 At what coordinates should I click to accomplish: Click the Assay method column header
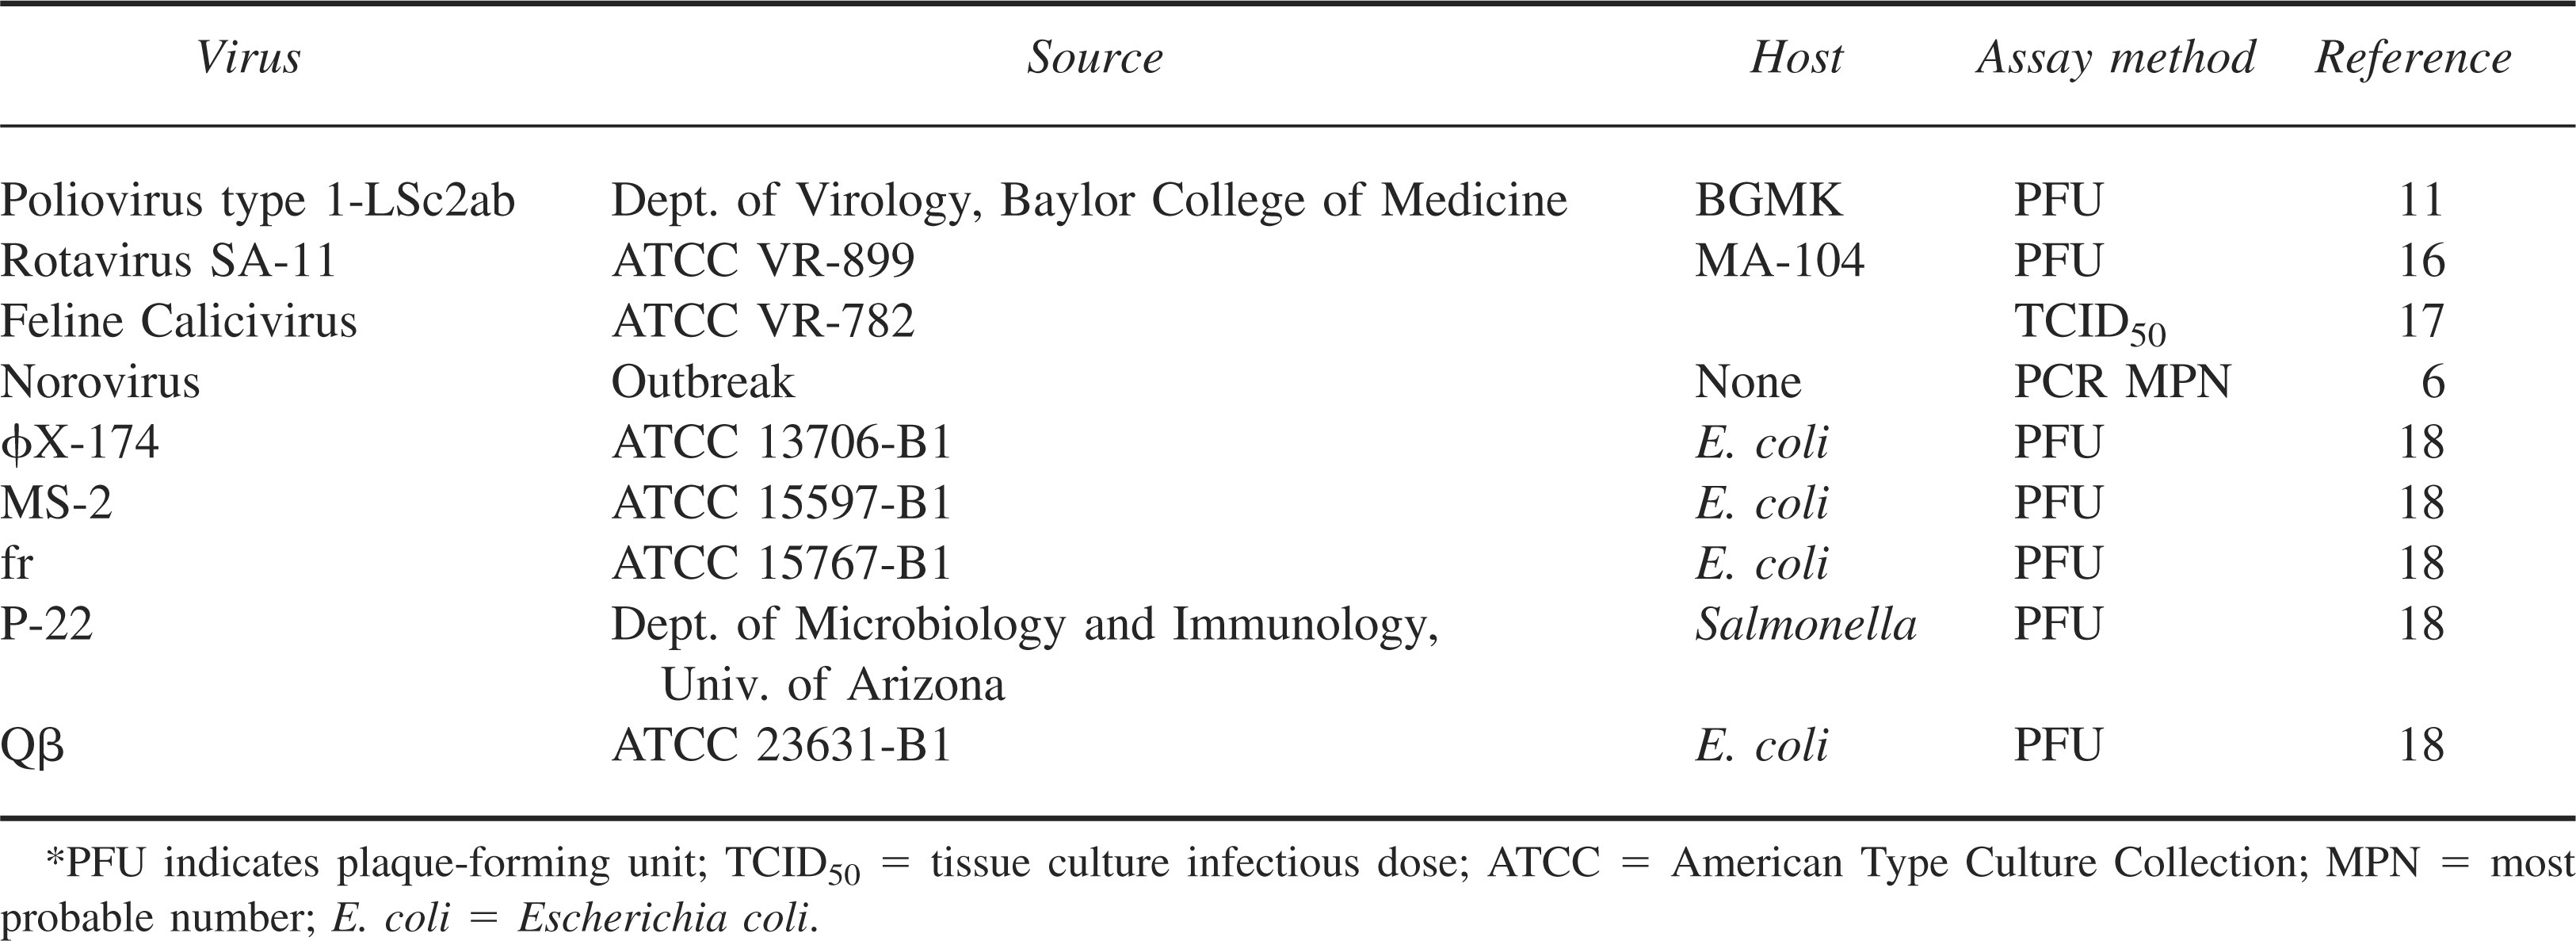[x=2116, y=58]
